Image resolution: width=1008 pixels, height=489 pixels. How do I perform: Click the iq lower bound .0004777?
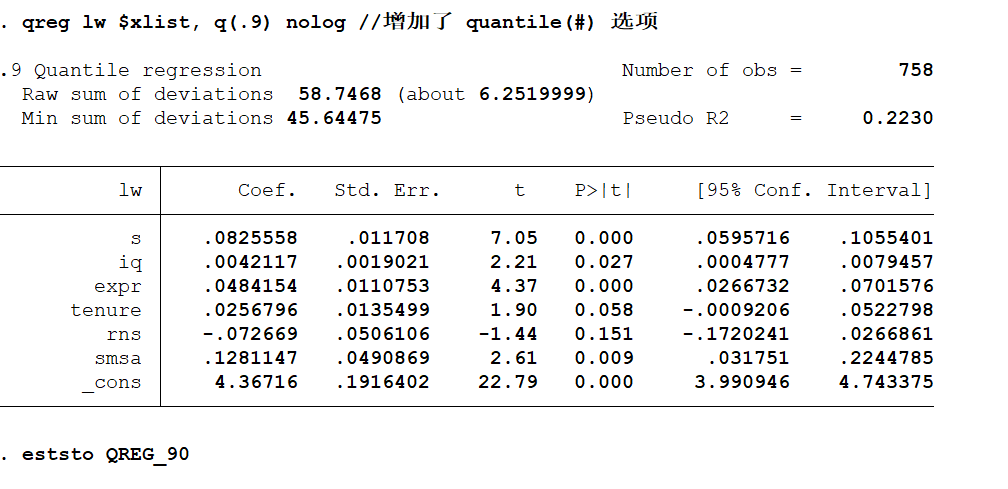point(742,262)
